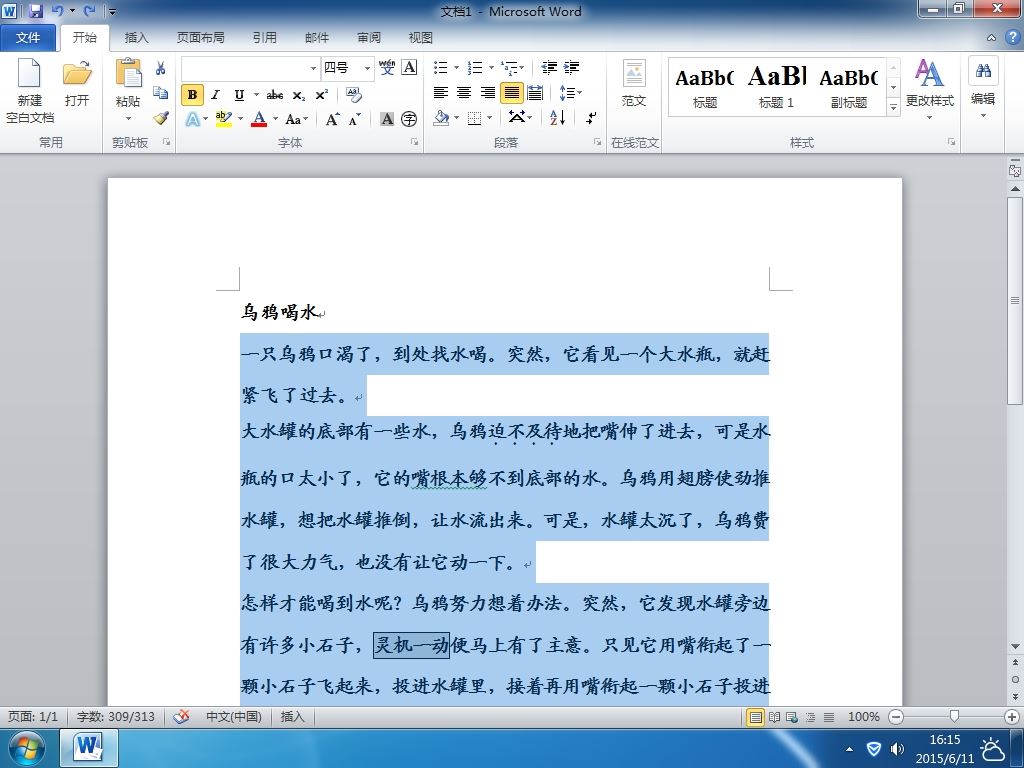Apply character shading icon
The width and height of the screenshot is (1024, 768).
pos(387,119)
